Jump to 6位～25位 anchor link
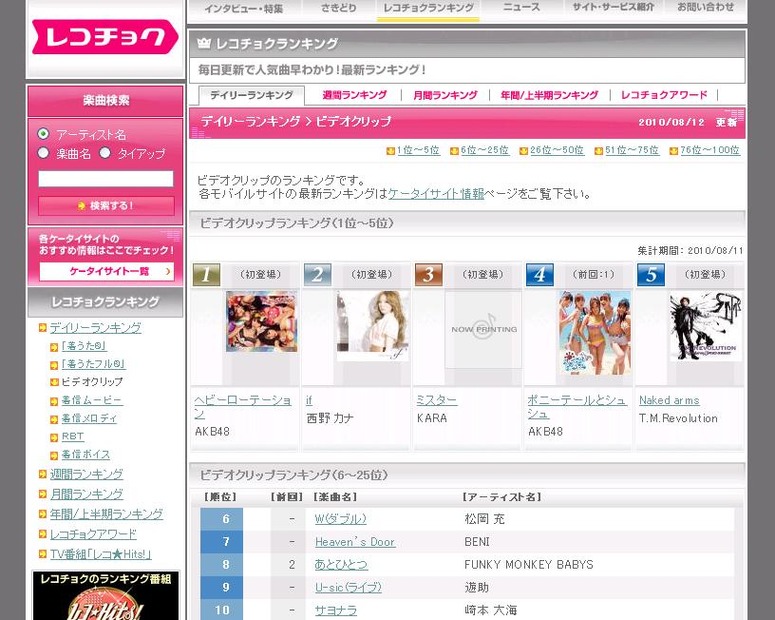The height and width of the screenshot is (620, 775). click(x=485, y=150)
